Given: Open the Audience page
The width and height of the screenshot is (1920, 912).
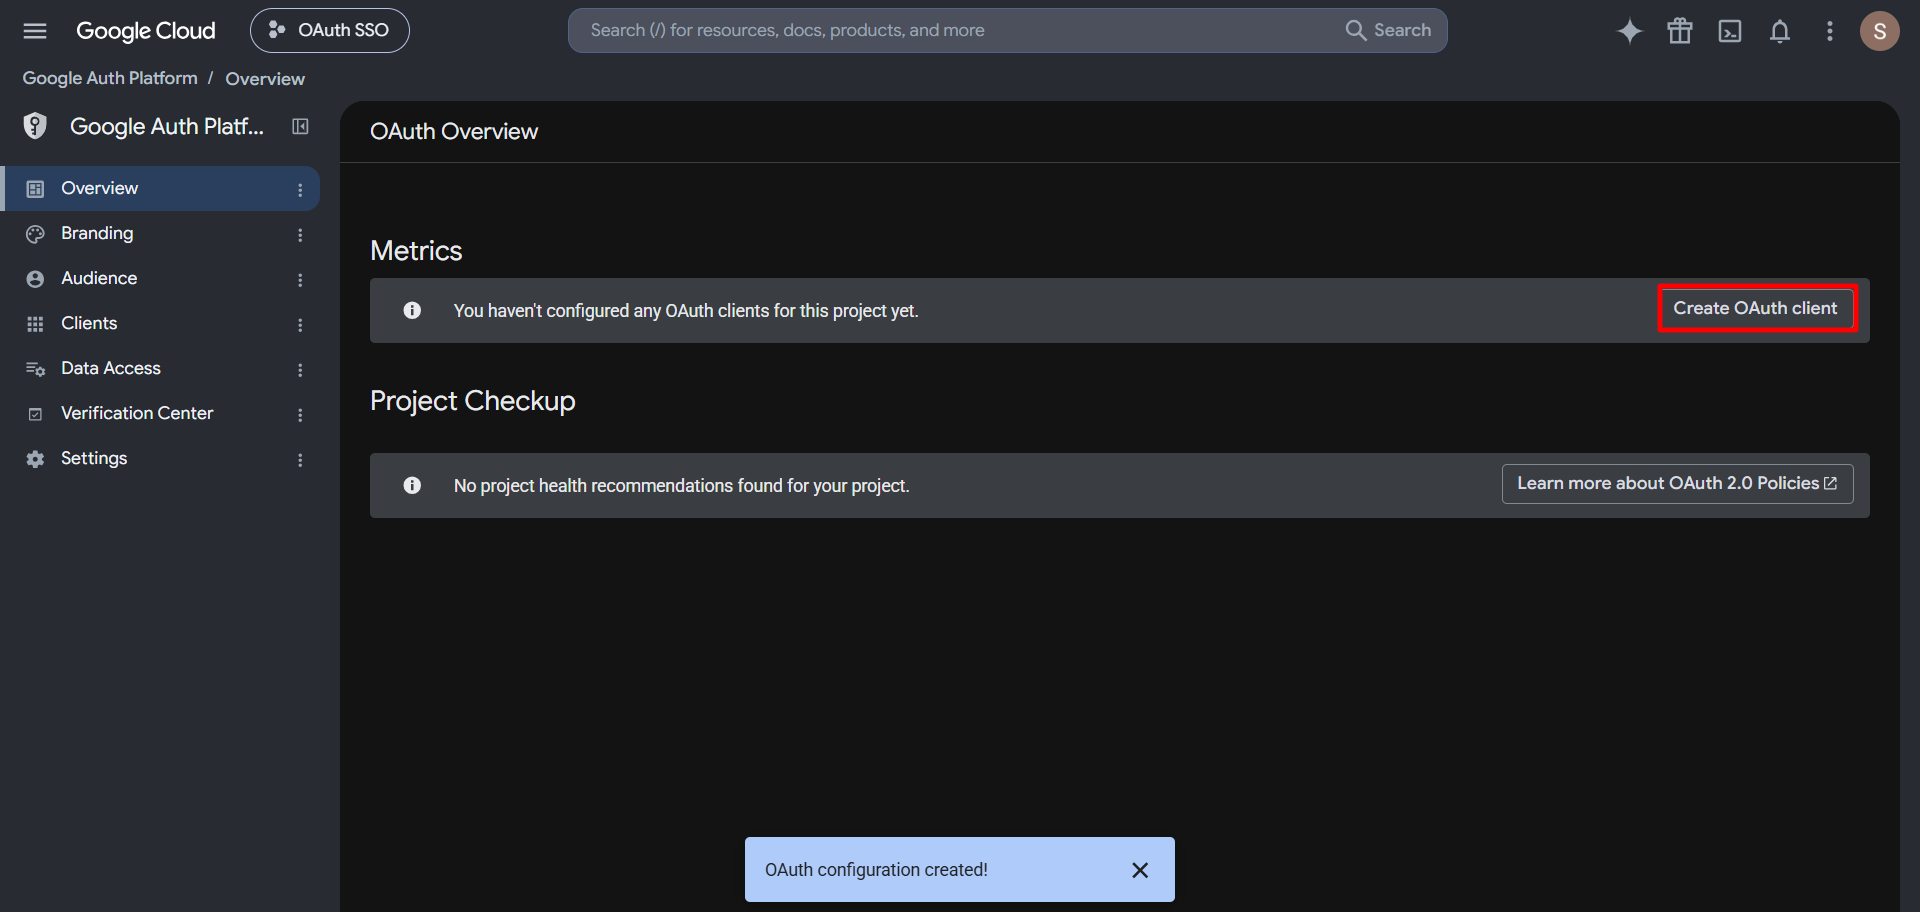Looking at the screenshot, I should tap(160, 278).
